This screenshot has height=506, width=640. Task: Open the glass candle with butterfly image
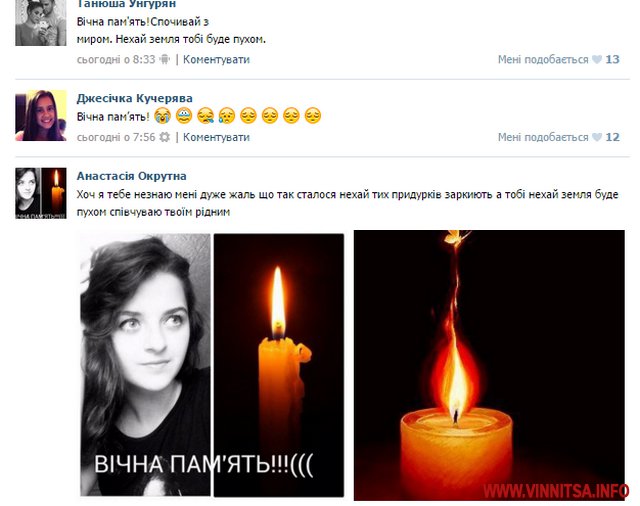tap(489, 365)
